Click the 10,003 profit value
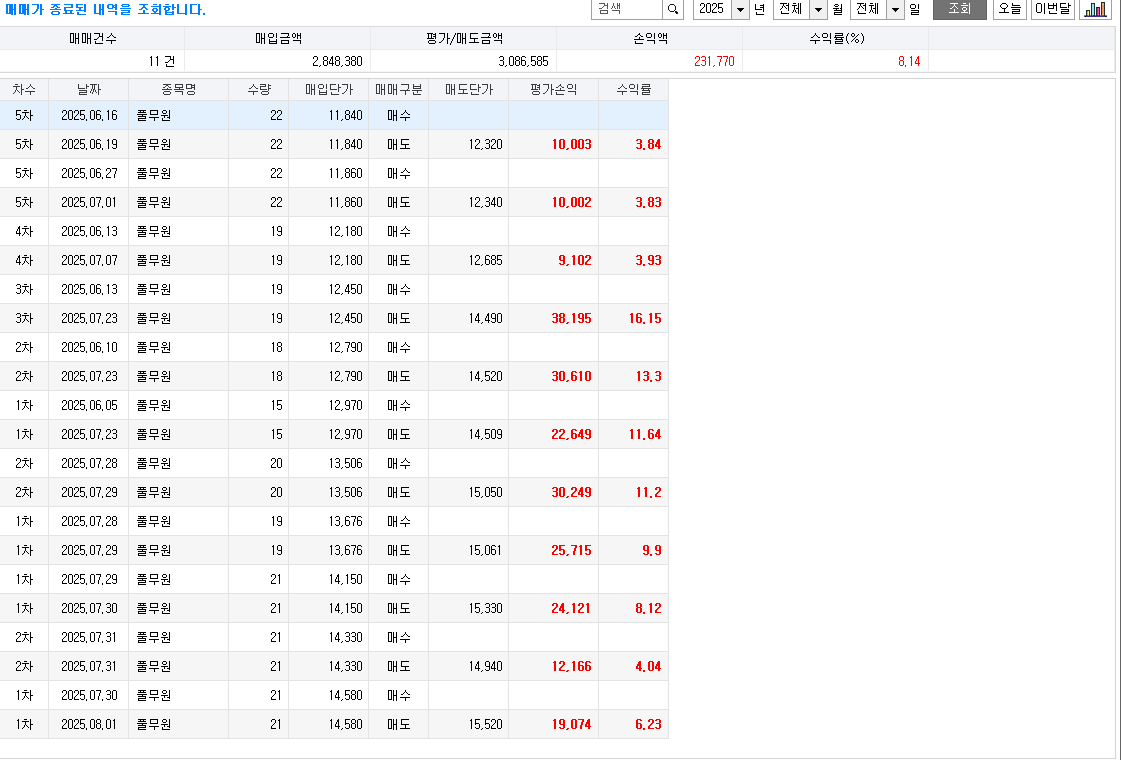1121x760 pixels. coord(571,144)
